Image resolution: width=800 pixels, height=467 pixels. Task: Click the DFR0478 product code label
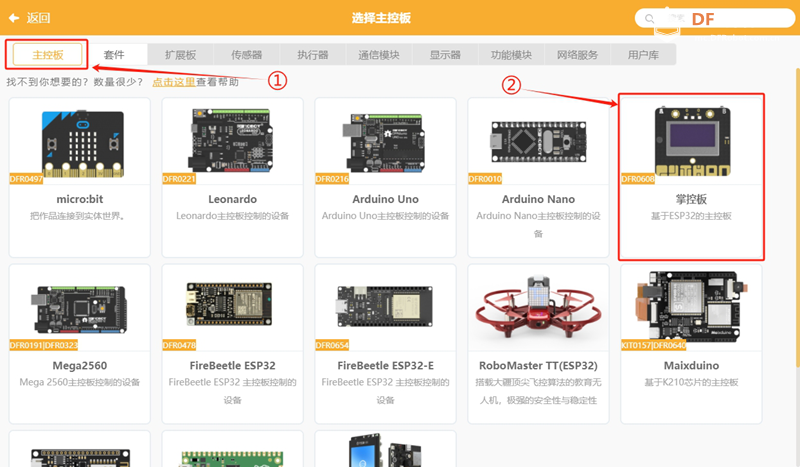[179, 345]
